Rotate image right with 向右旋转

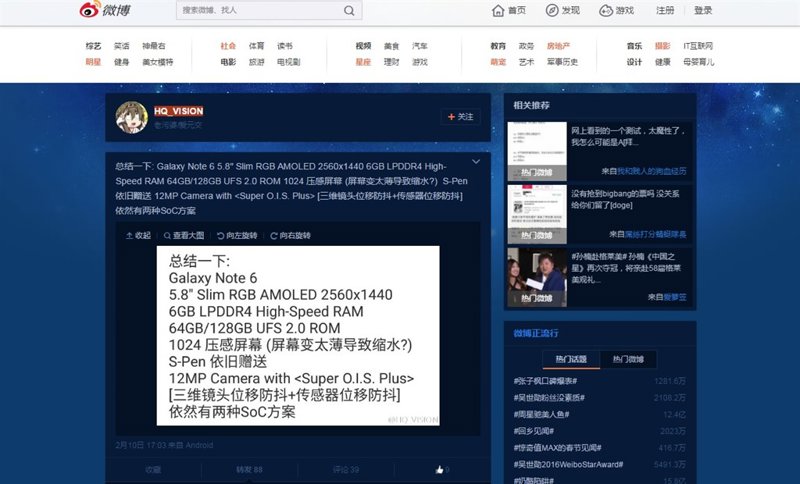pyautogui.click(x=289, y=236)
